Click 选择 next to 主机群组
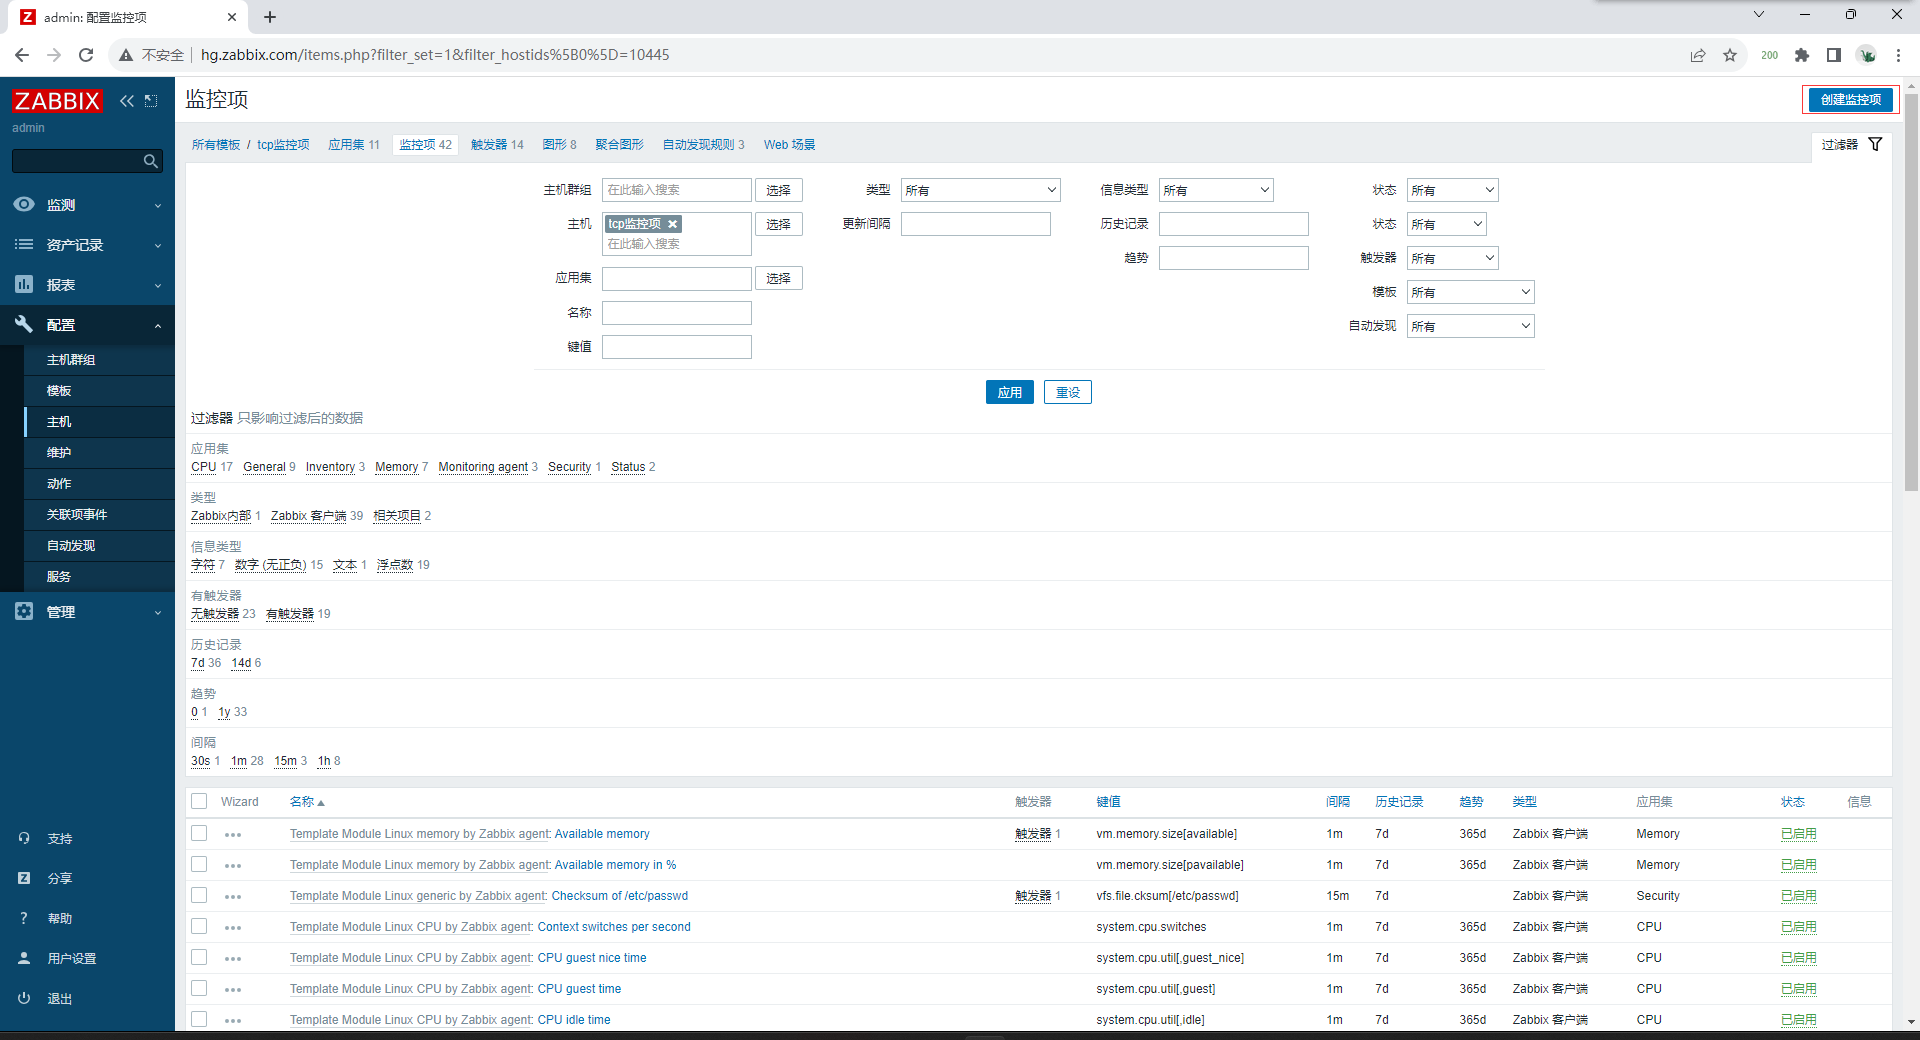Image resolution: width=1920 pixels, height=1040 pixels. (778, 190)
